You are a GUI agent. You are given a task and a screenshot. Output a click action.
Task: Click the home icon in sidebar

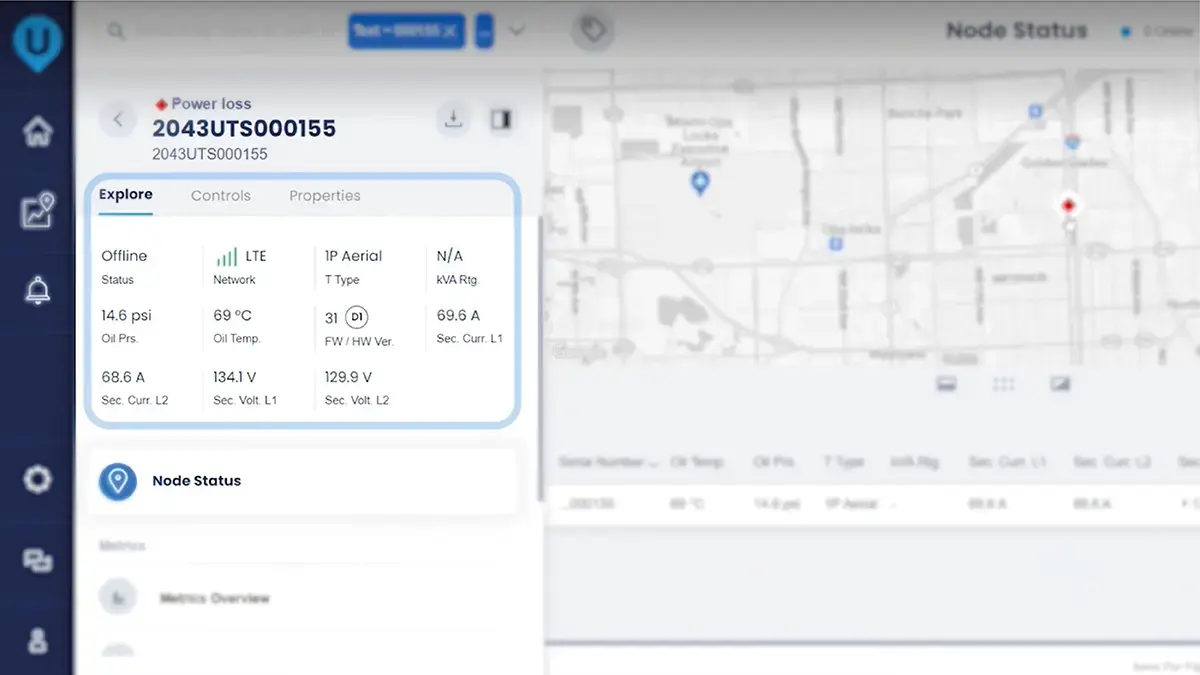pyautogui.click(x=38, y=130)
